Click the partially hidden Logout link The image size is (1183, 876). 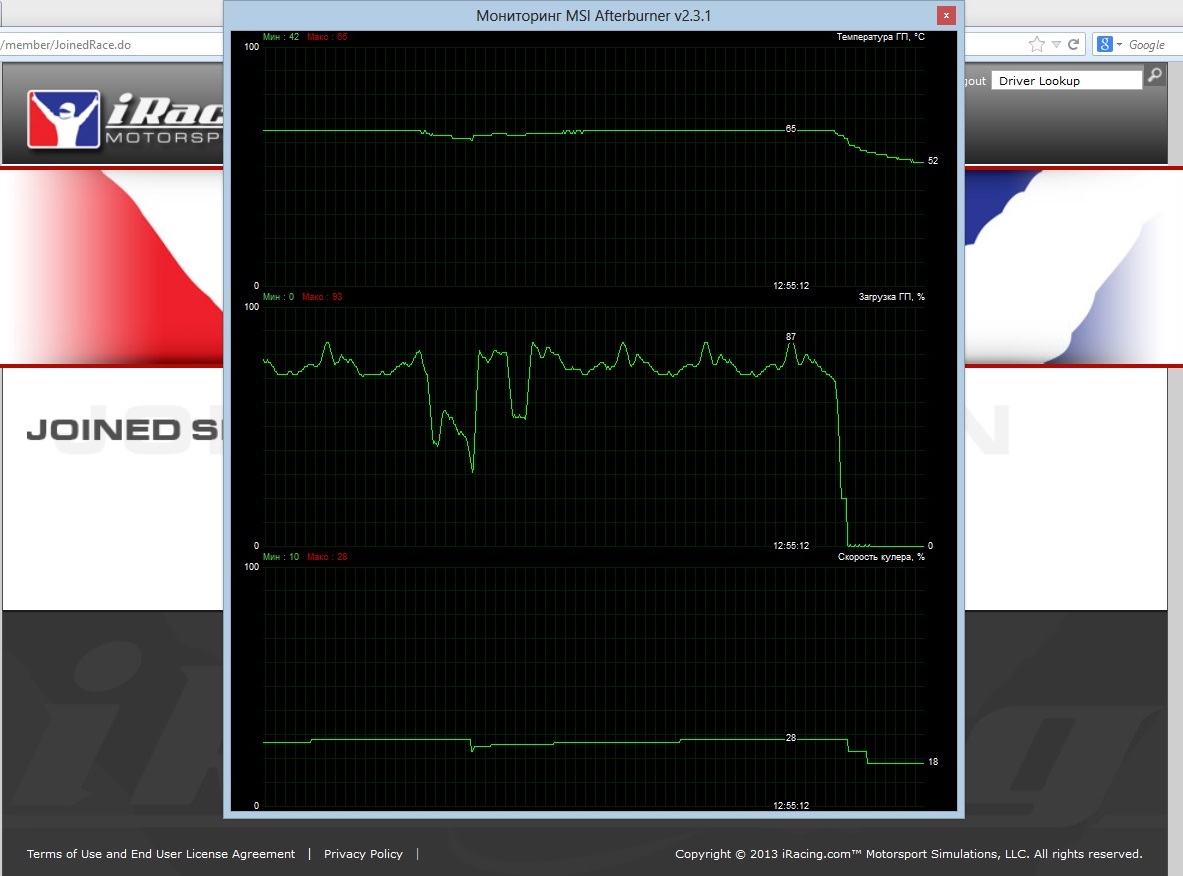click(x=976, y=81)
